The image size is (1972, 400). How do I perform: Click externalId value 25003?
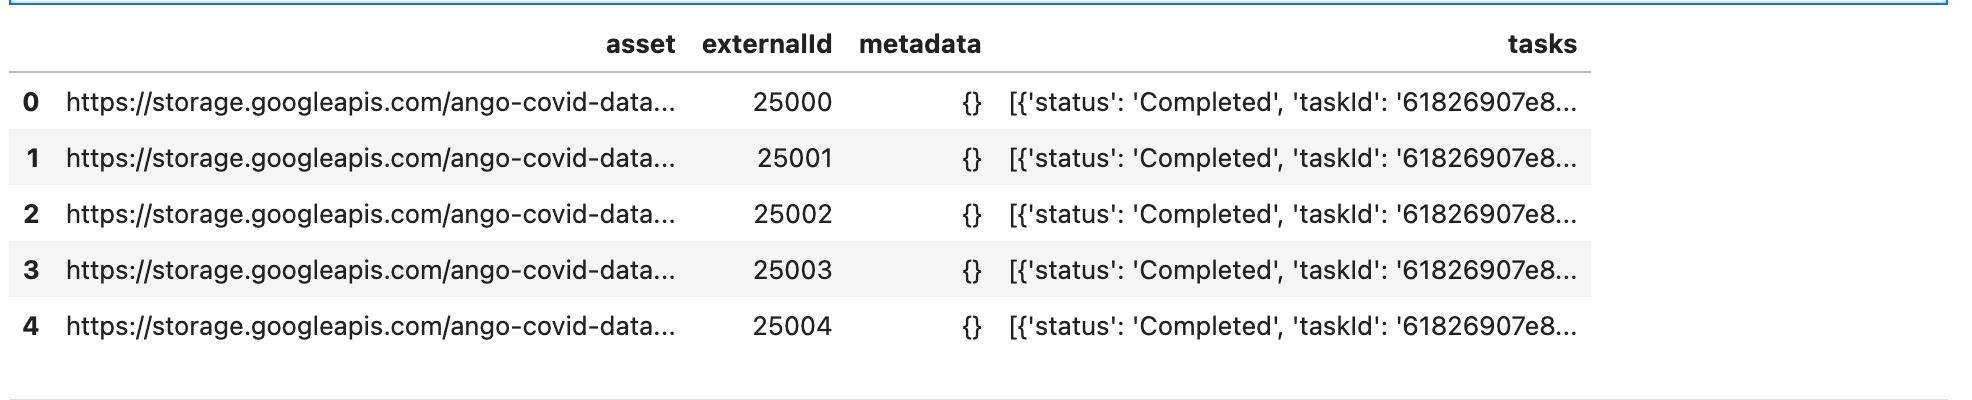pyautogui.click(x=793, y=270)
